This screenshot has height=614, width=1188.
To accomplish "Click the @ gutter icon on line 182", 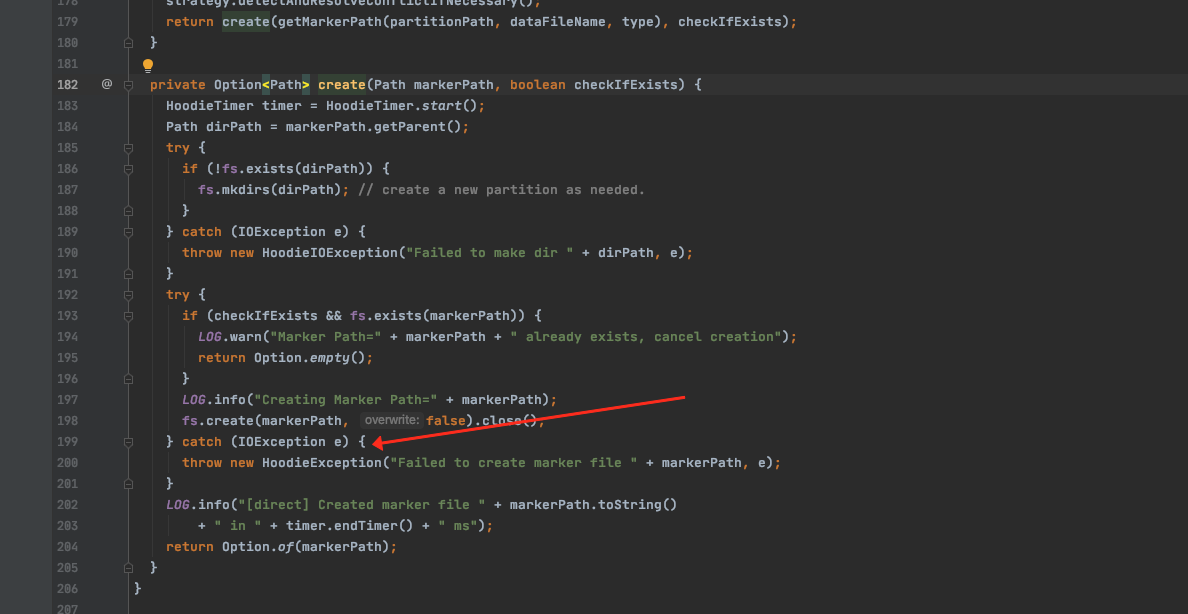I will pos(107,84).
